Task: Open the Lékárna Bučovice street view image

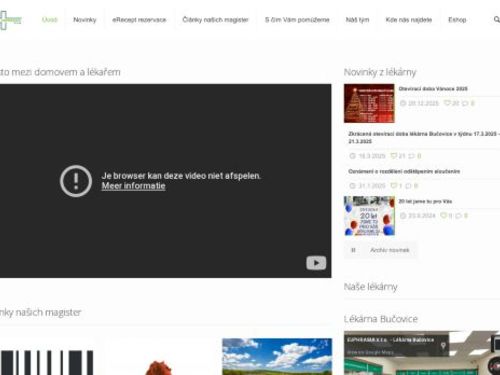Action: (x=422, y=353)
